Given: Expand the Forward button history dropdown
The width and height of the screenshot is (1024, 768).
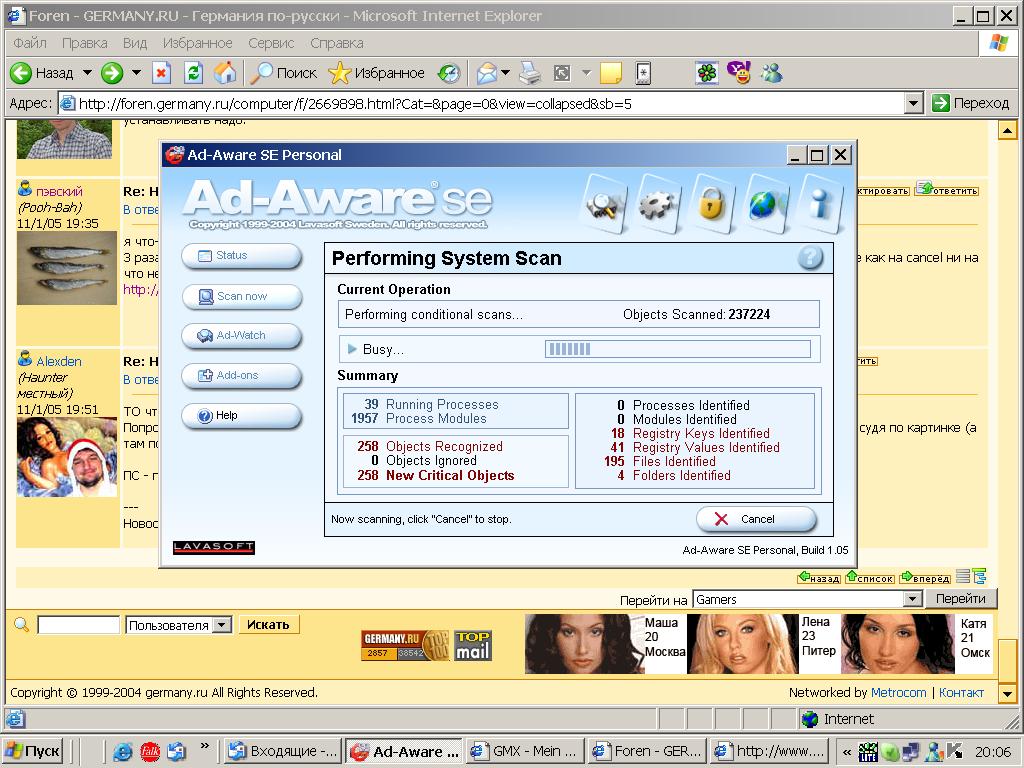Looking at the screenshot, I should (136, 72).
